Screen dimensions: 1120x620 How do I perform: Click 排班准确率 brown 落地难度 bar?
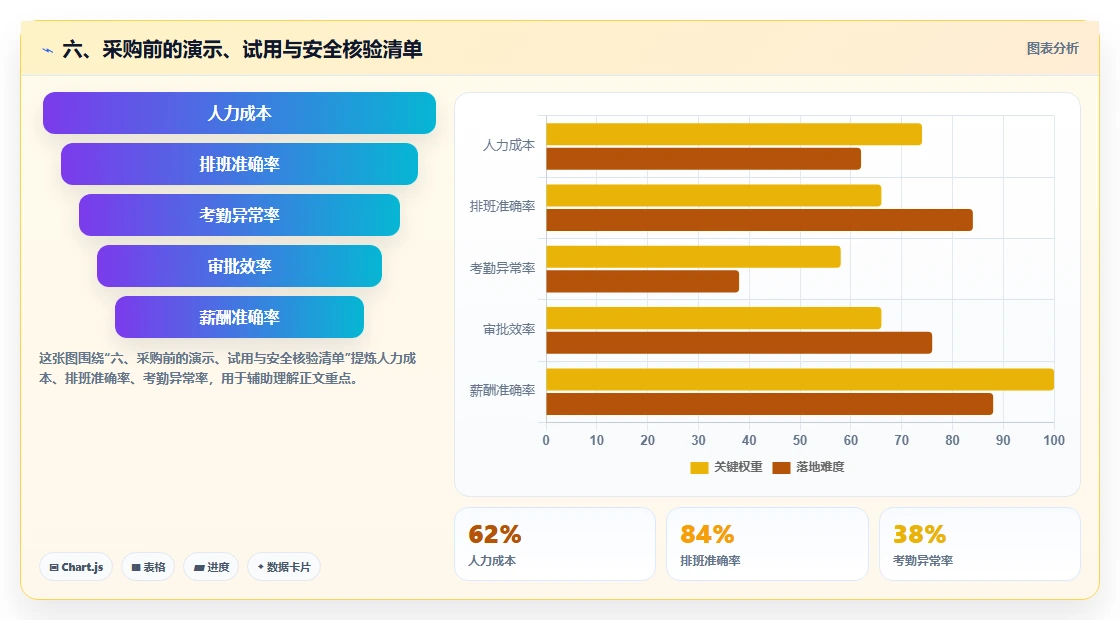click(759, 220)
